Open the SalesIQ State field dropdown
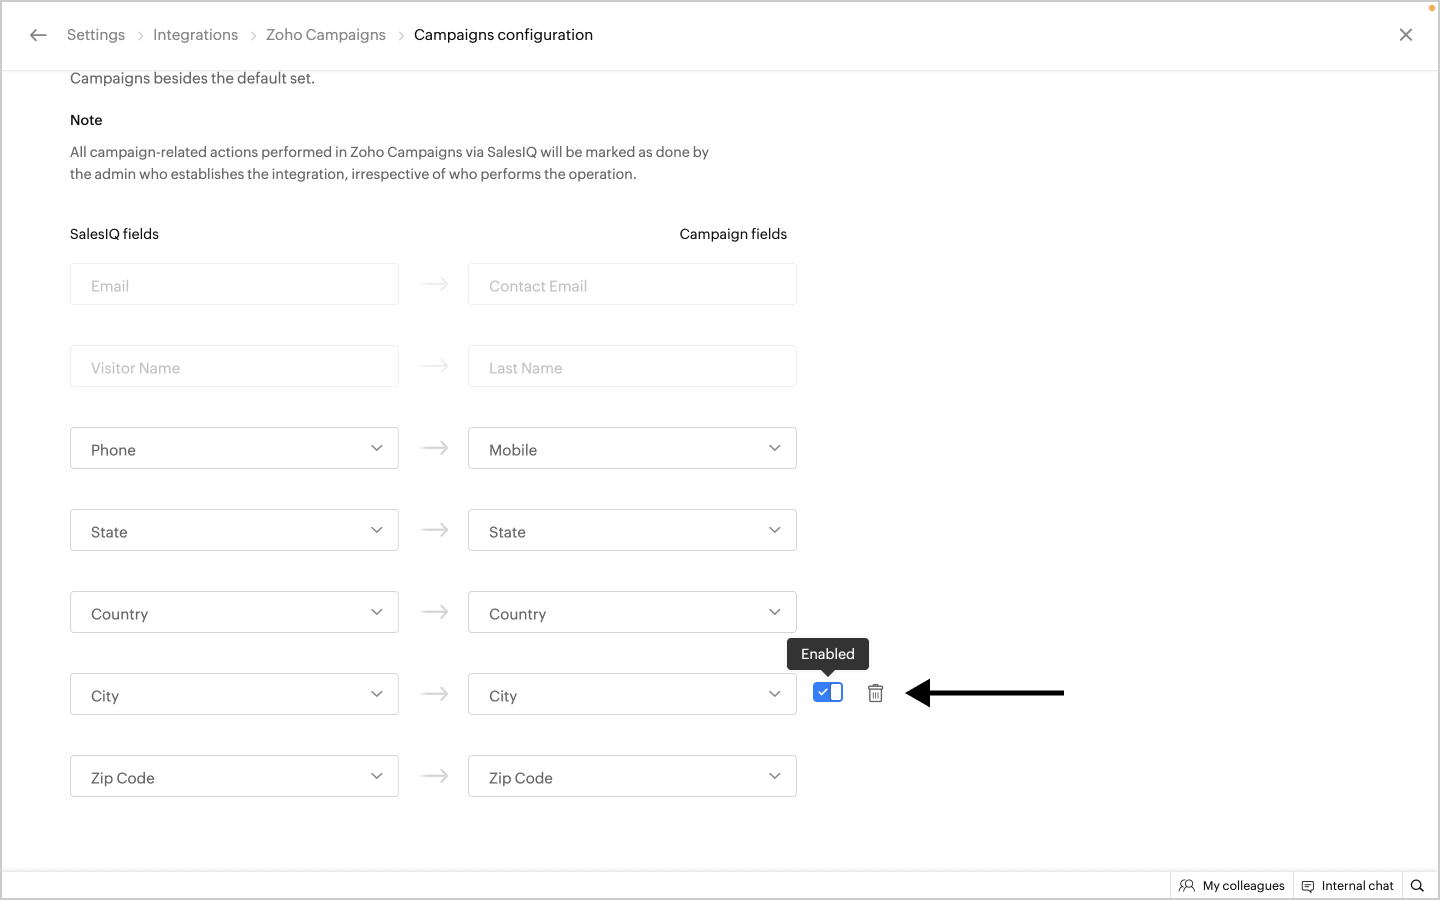 click(x=234, y=531)
